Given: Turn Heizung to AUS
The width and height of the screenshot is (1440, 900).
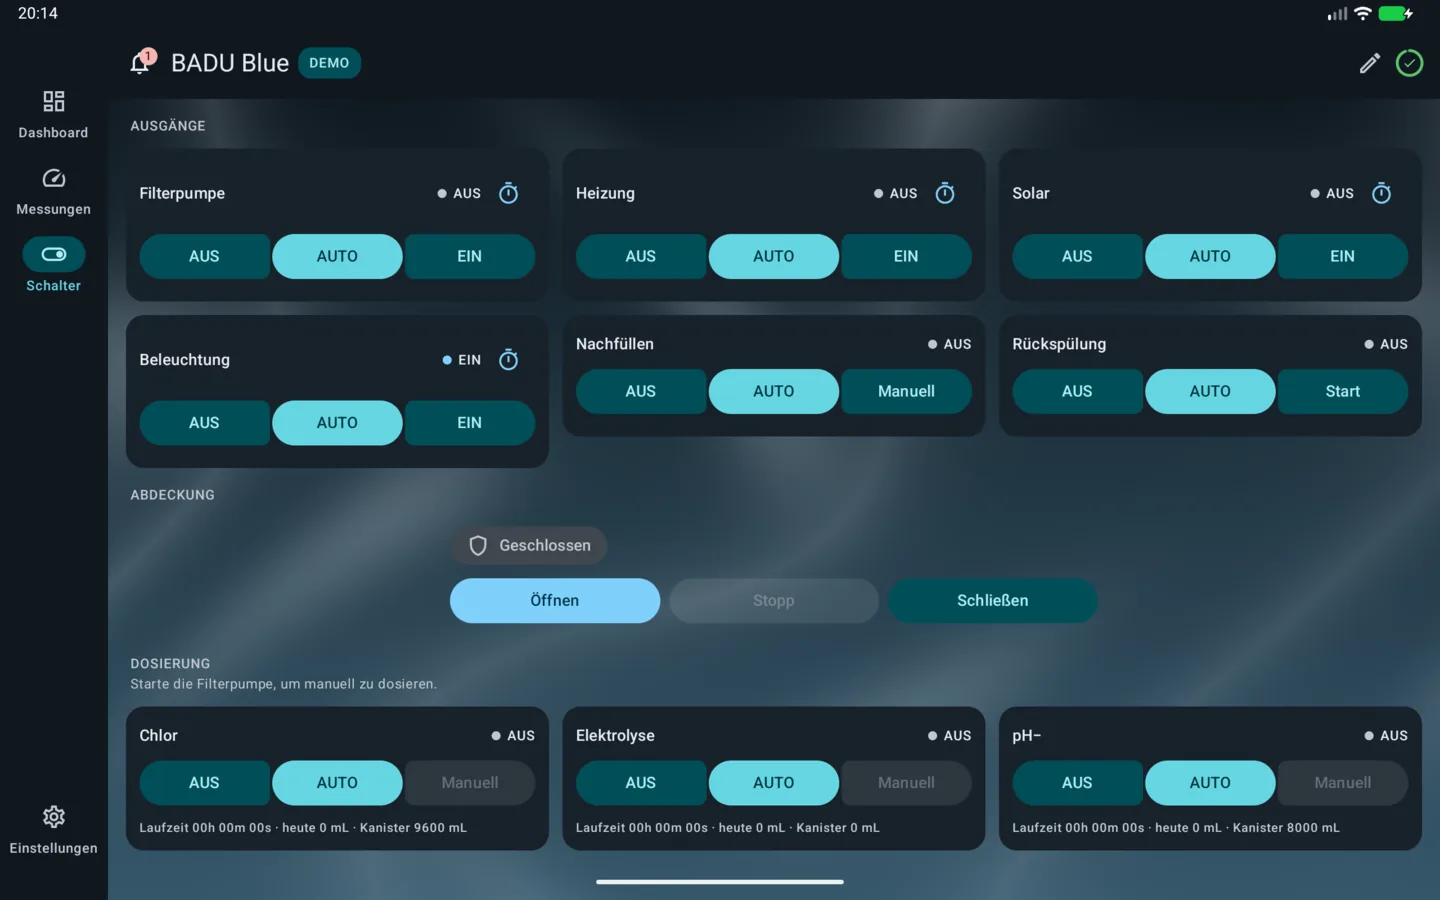Looking at the screenshot, I should [x=641, y=256].
